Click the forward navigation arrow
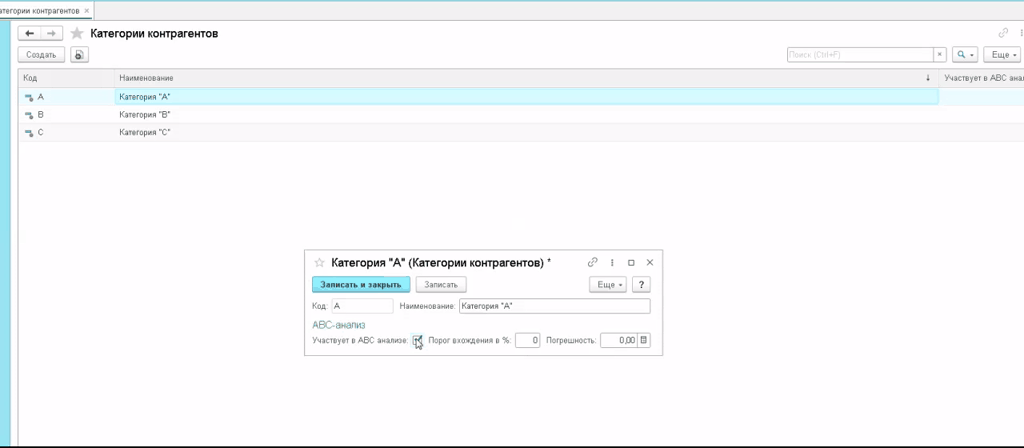 (51, 34)
